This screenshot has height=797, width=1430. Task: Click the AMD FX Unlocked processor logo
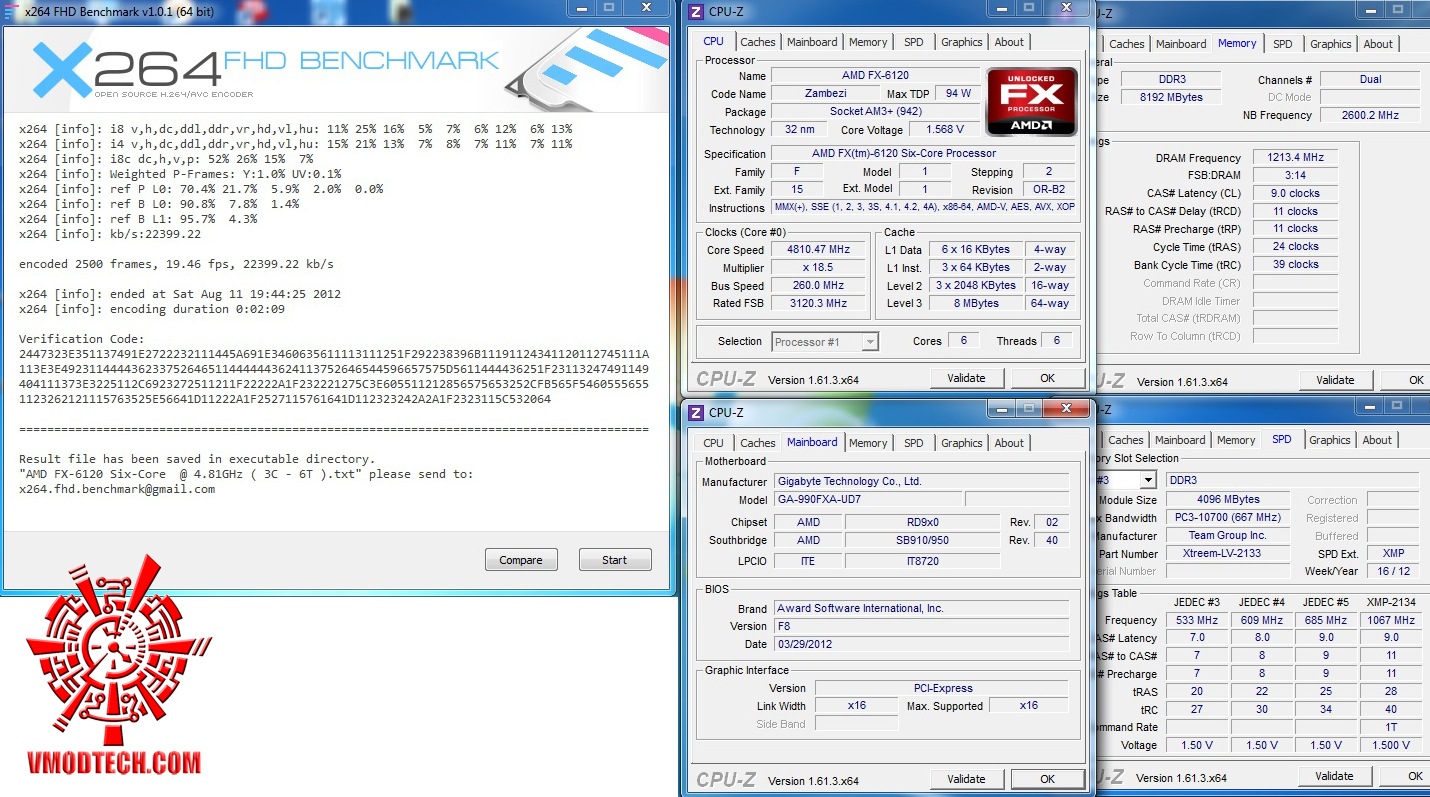coord(1032,102)
